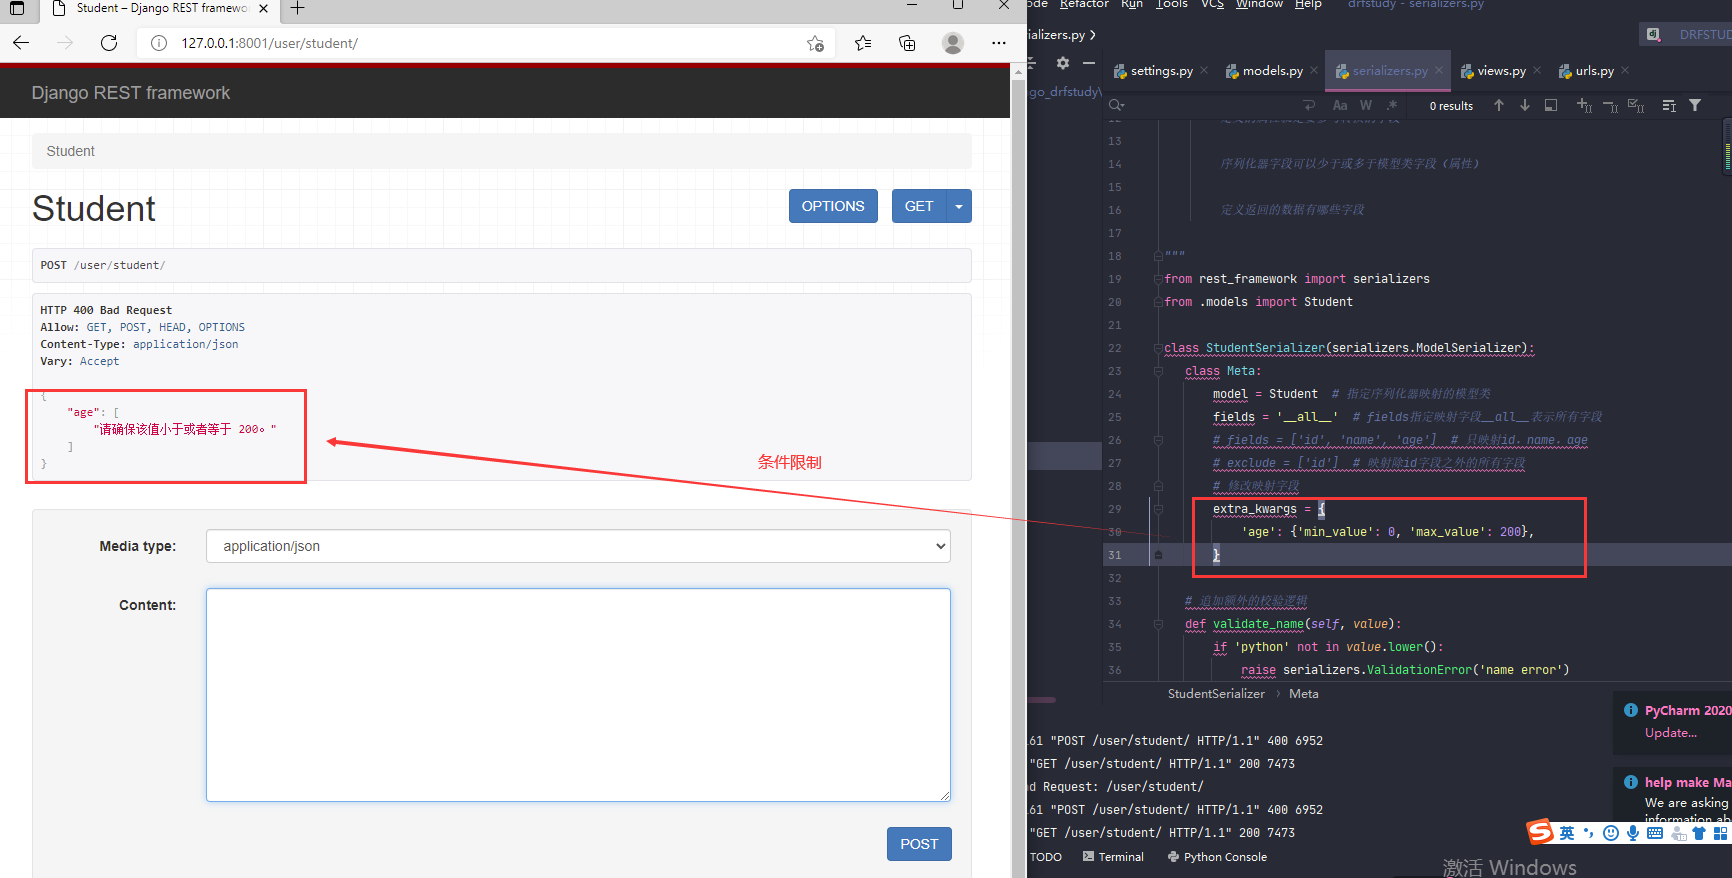
Task: Open the VCS menu in PyCharm
Action: coord(1212,4)
